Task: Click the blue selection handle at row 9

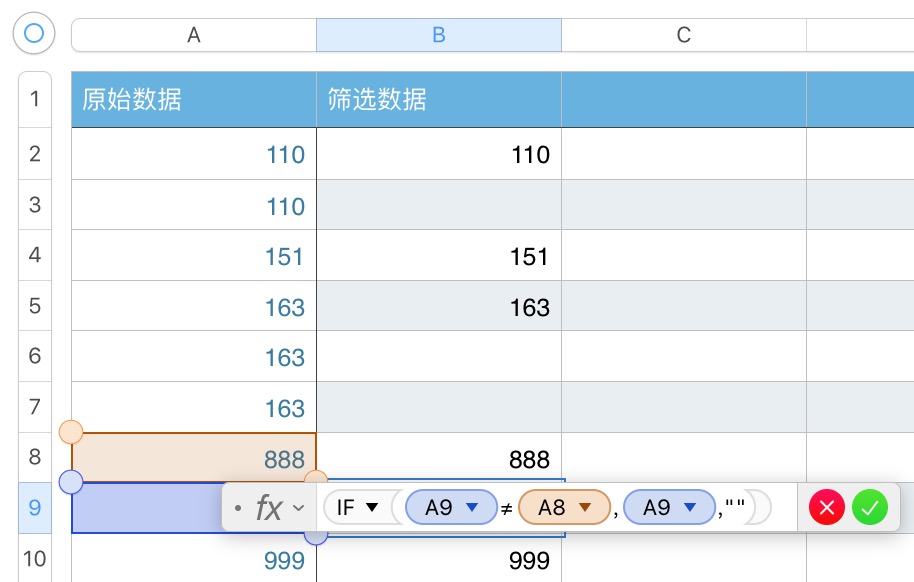Action: coord(71,482)
